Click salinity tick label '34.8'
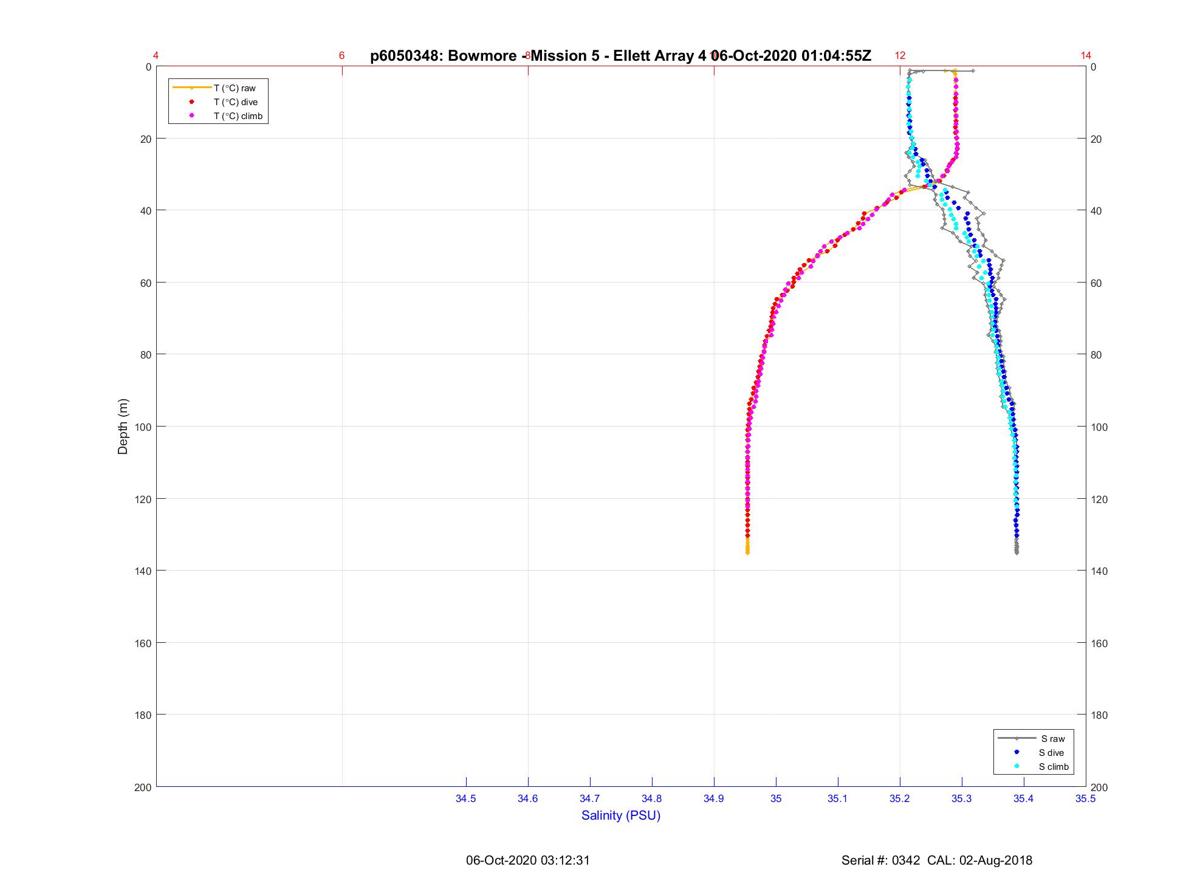 (652, 799)
